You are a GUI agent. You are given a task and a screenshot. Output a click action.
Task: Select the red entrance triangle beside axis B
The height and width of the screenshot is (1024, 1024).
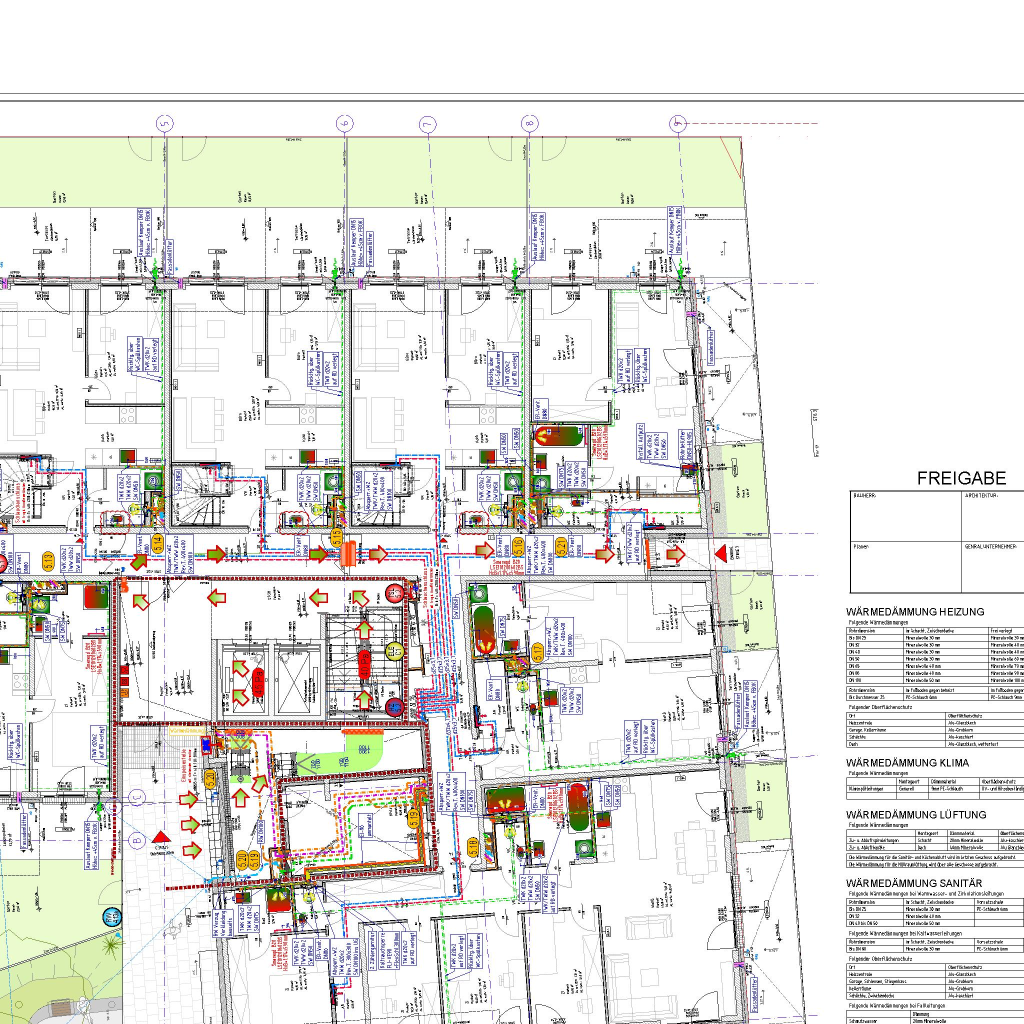[162, 836]
